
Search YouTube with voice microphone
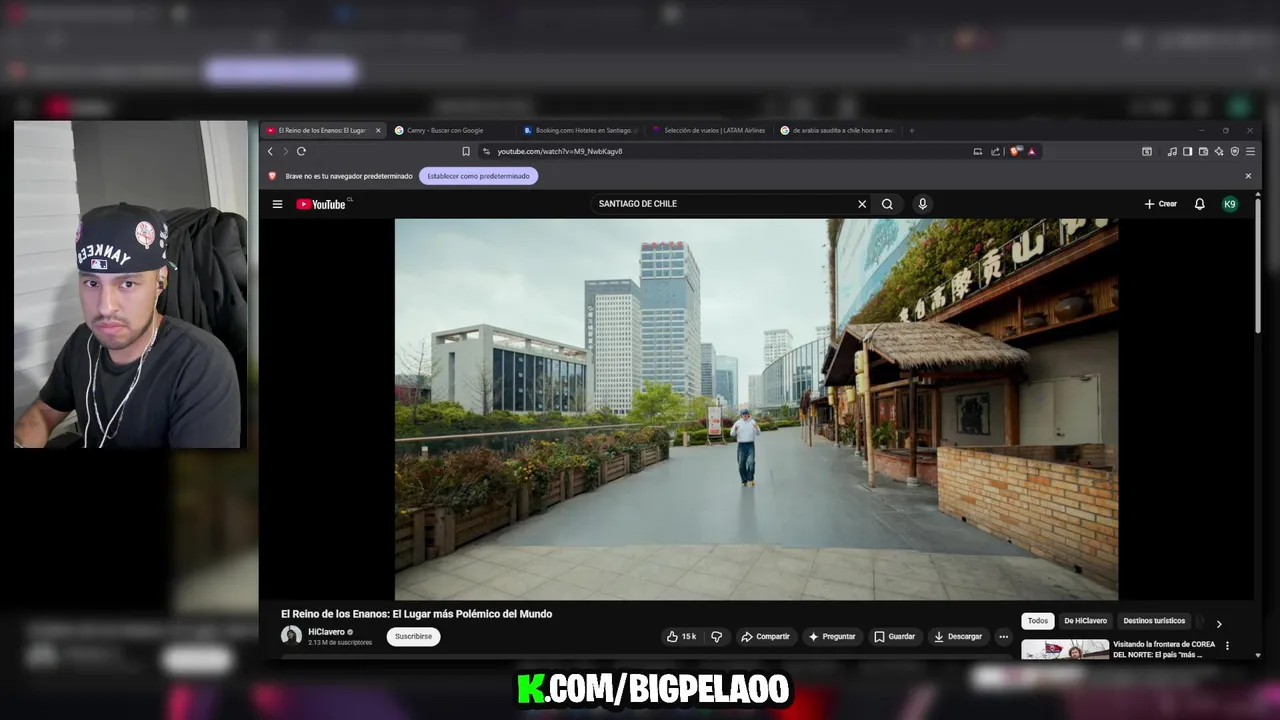coord(922,204)
